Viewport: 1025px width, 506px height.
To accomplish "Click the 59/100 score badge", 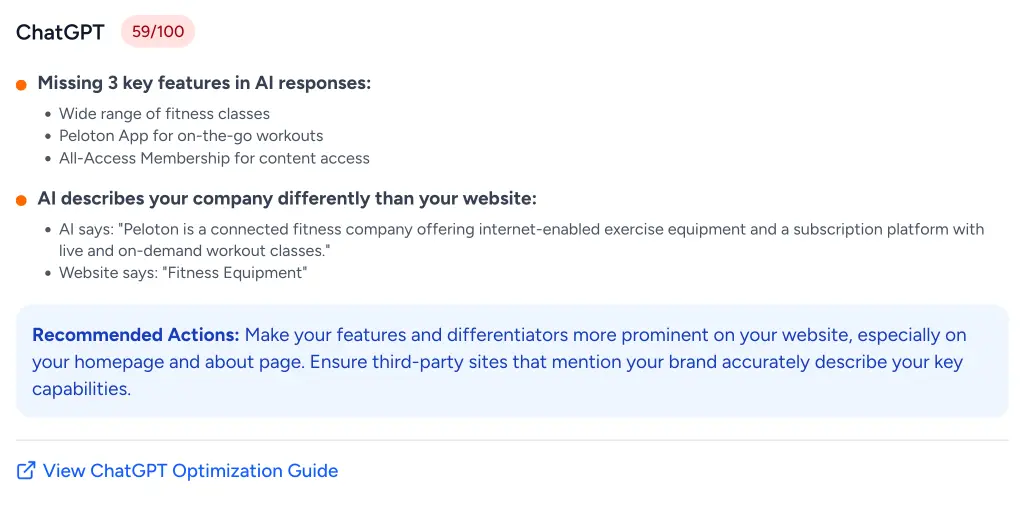I will pos(158,32).
